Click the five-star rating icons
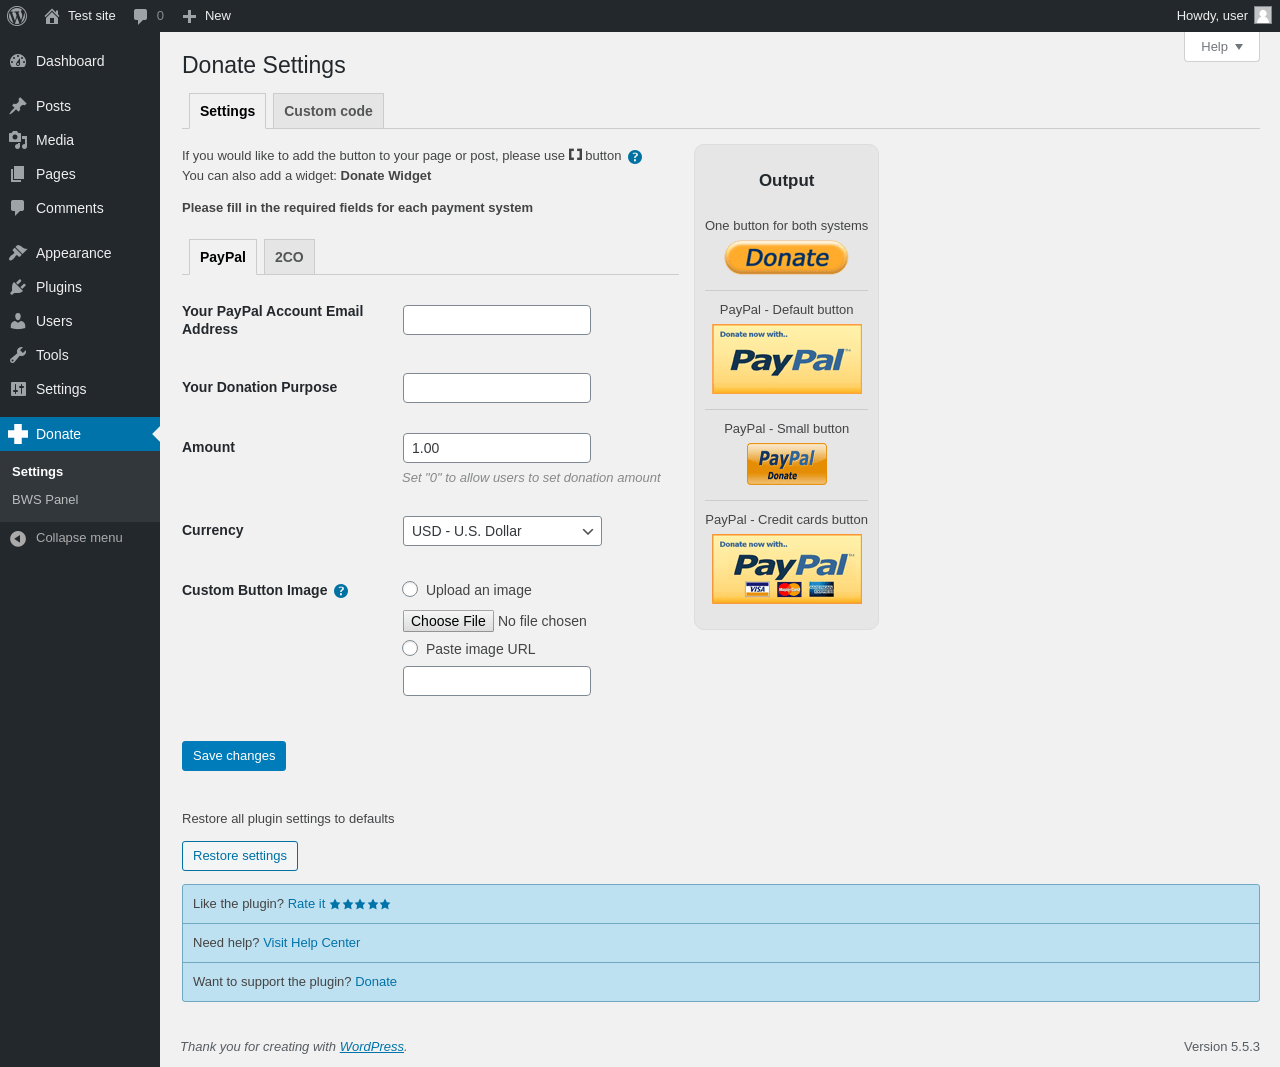1280x1067 pixels. pos(360,904)
